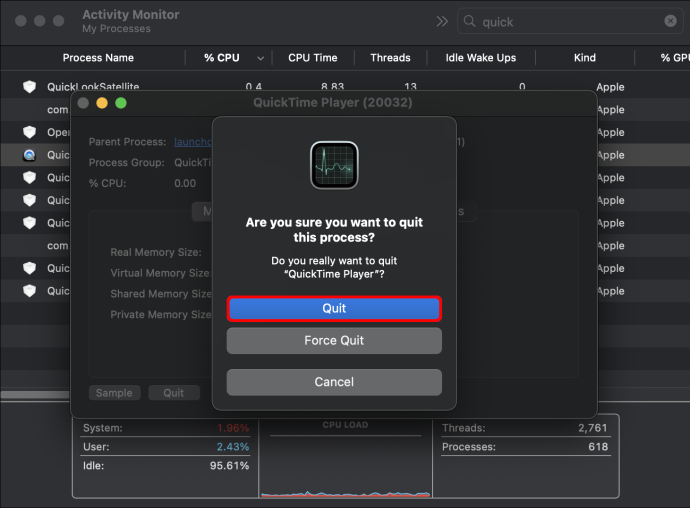The width and height of the screenshot is (690, 508).
Task: Sort by the Process Name column
Action: click(98, 58)
